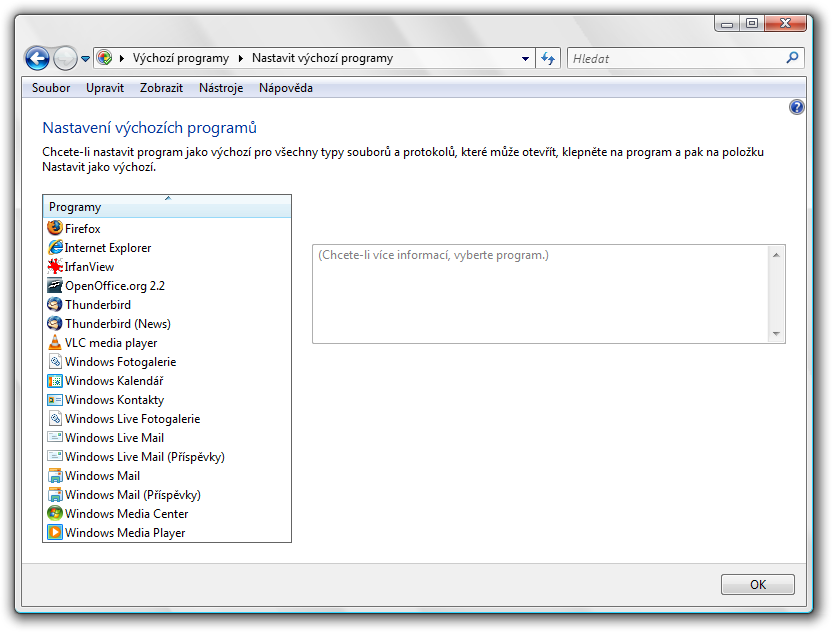Click the IrfanView red splat icon

click(x=55, y=266)
